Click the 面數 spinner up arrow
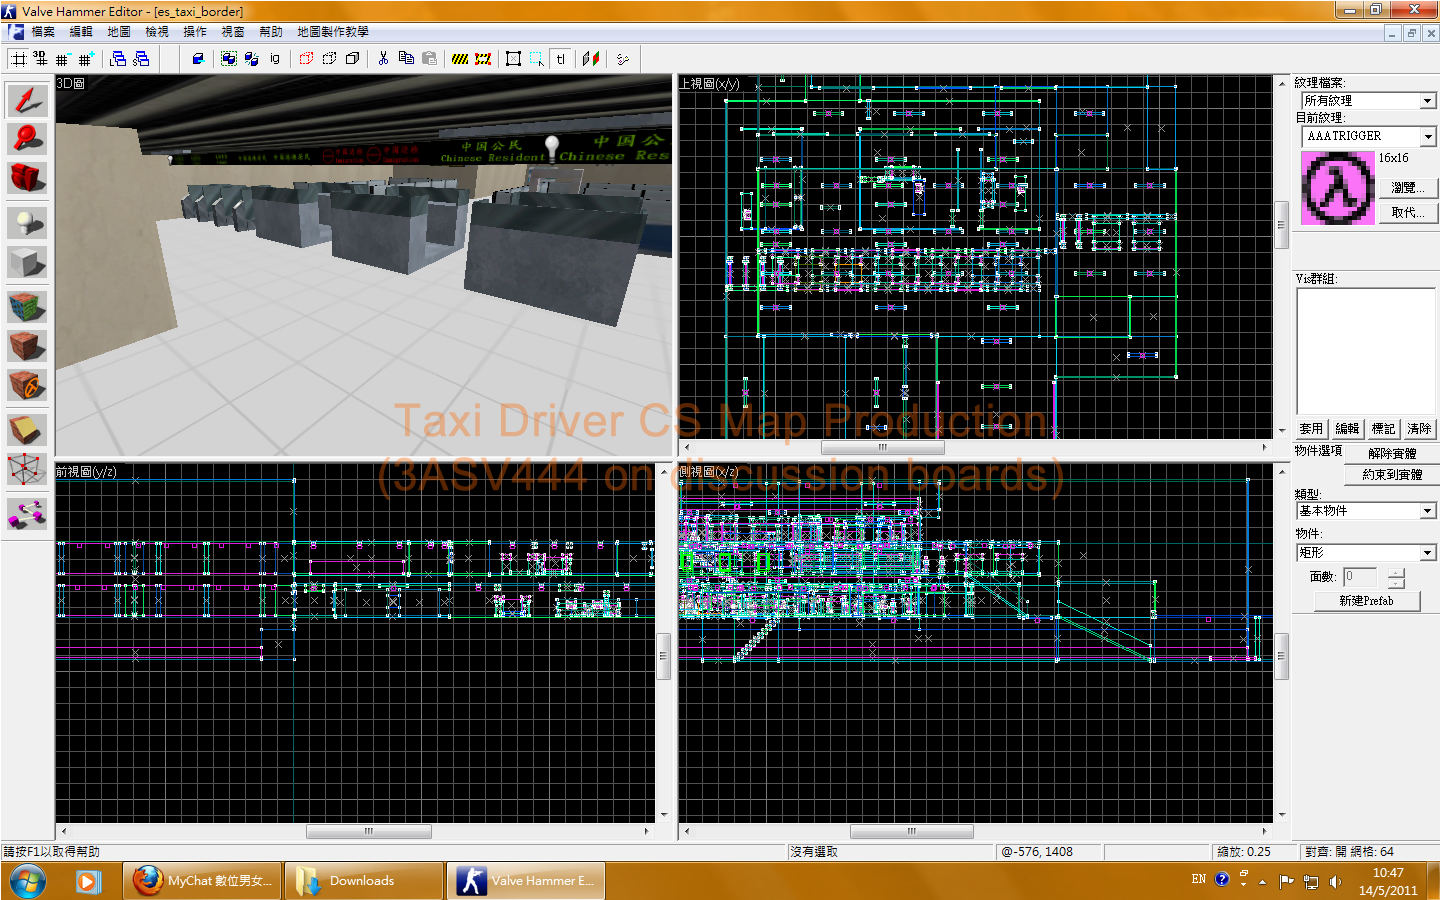This screenshot has height=900, width=1440. pos(1396,572)
